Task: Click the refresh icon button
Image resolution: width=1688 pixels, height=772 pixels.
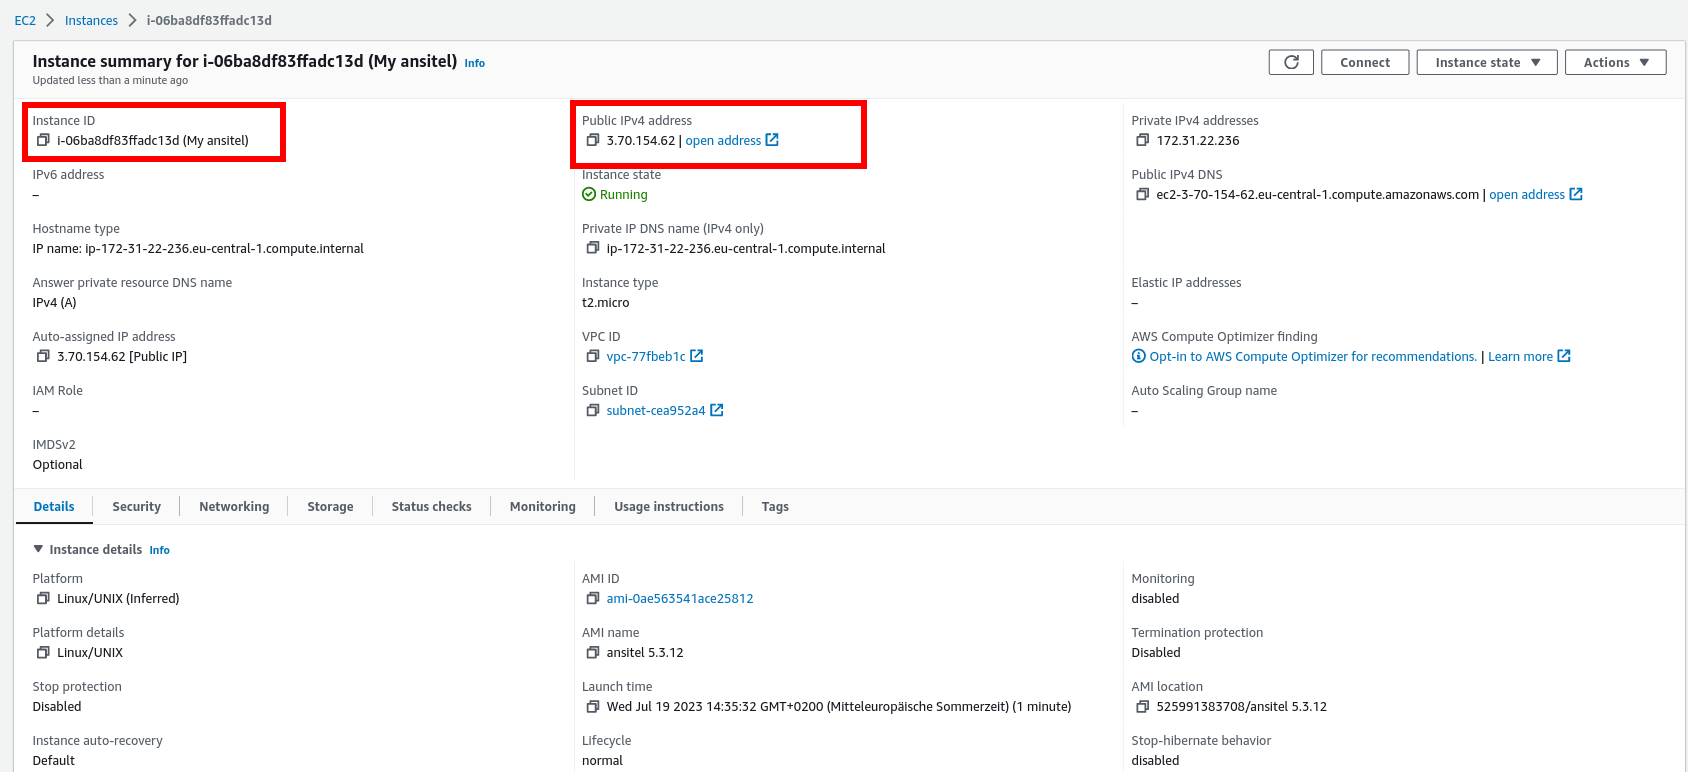Action: (x=1291, y=62)
